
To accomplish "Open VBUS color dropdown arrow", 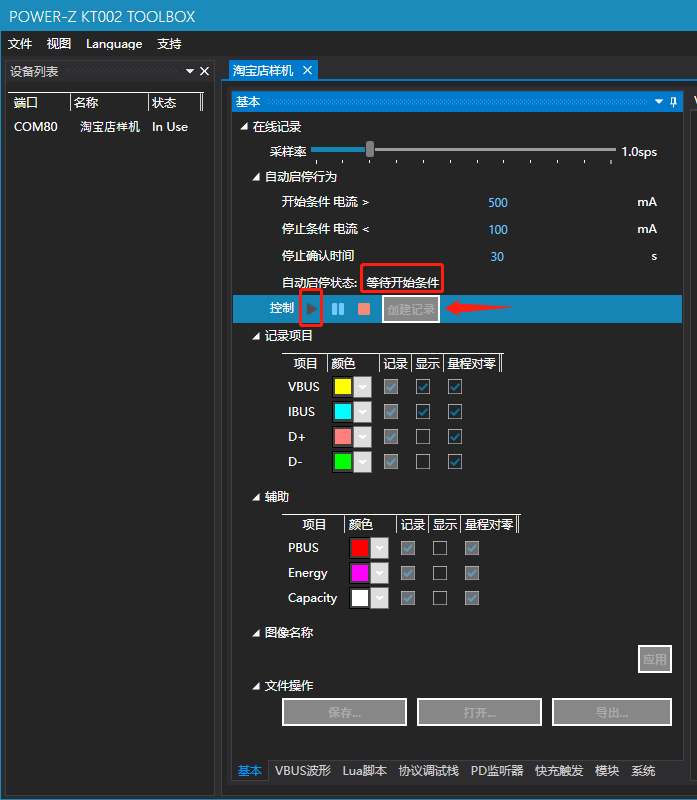I will (x=362, y=387).
